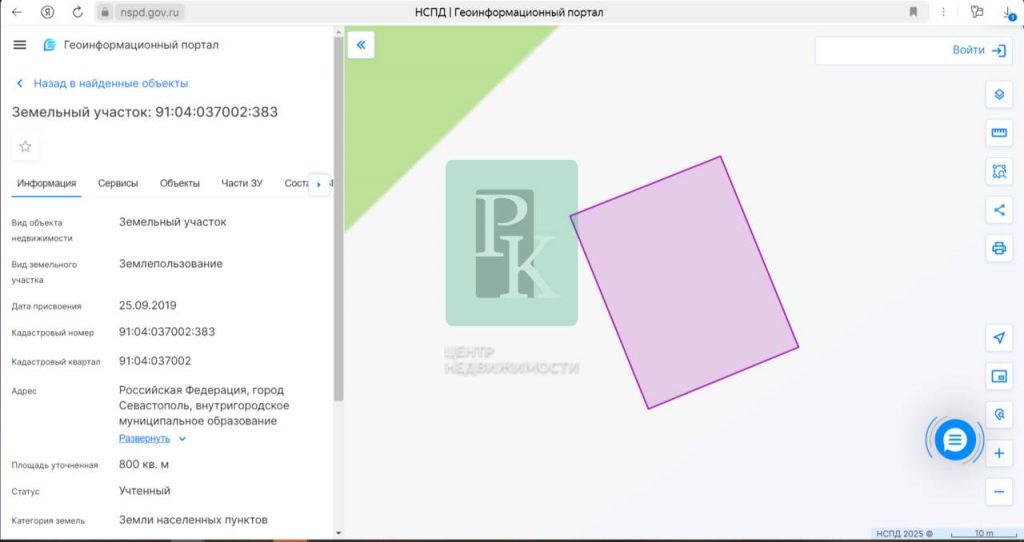Screen dimensions: 1024x542
Task: Switch to the Объекты tab
Action: [180, 183]
